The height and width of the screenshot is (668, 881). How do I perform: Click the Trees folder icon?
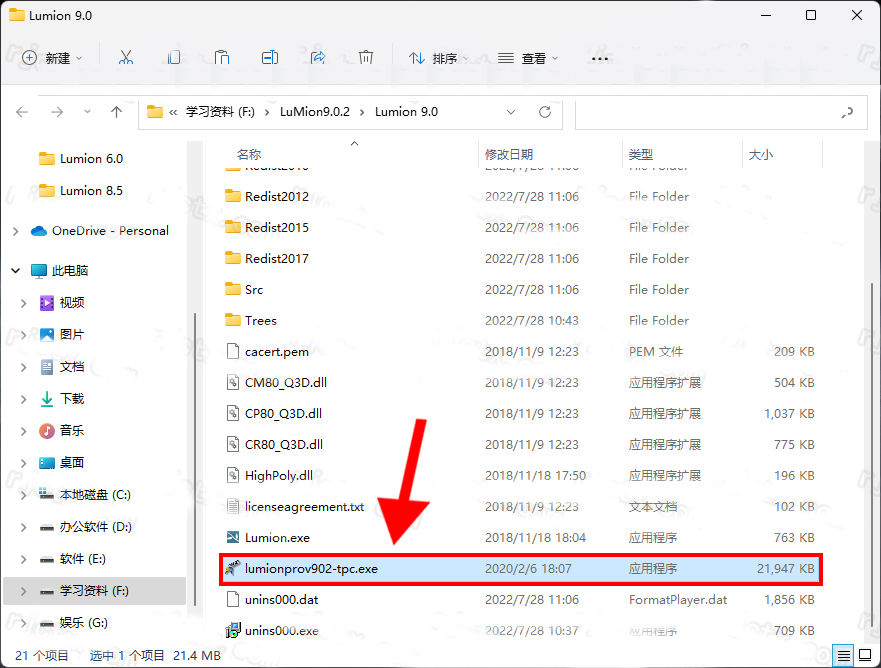(233, 320)
